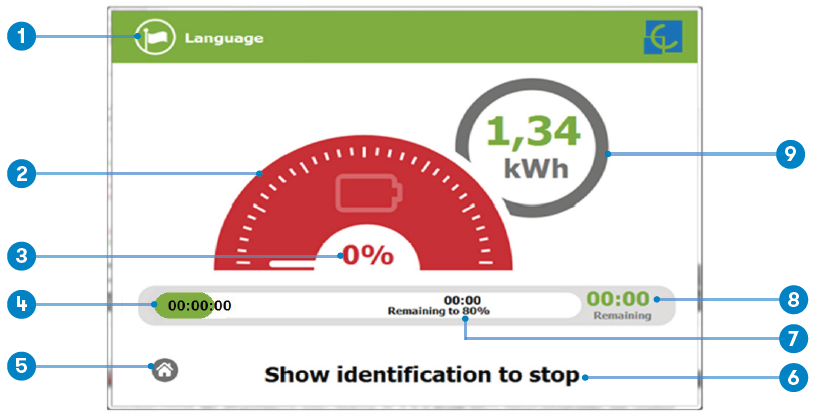Tap the kWh unit label
Screen dimensions: 820x416
[534, 167]
